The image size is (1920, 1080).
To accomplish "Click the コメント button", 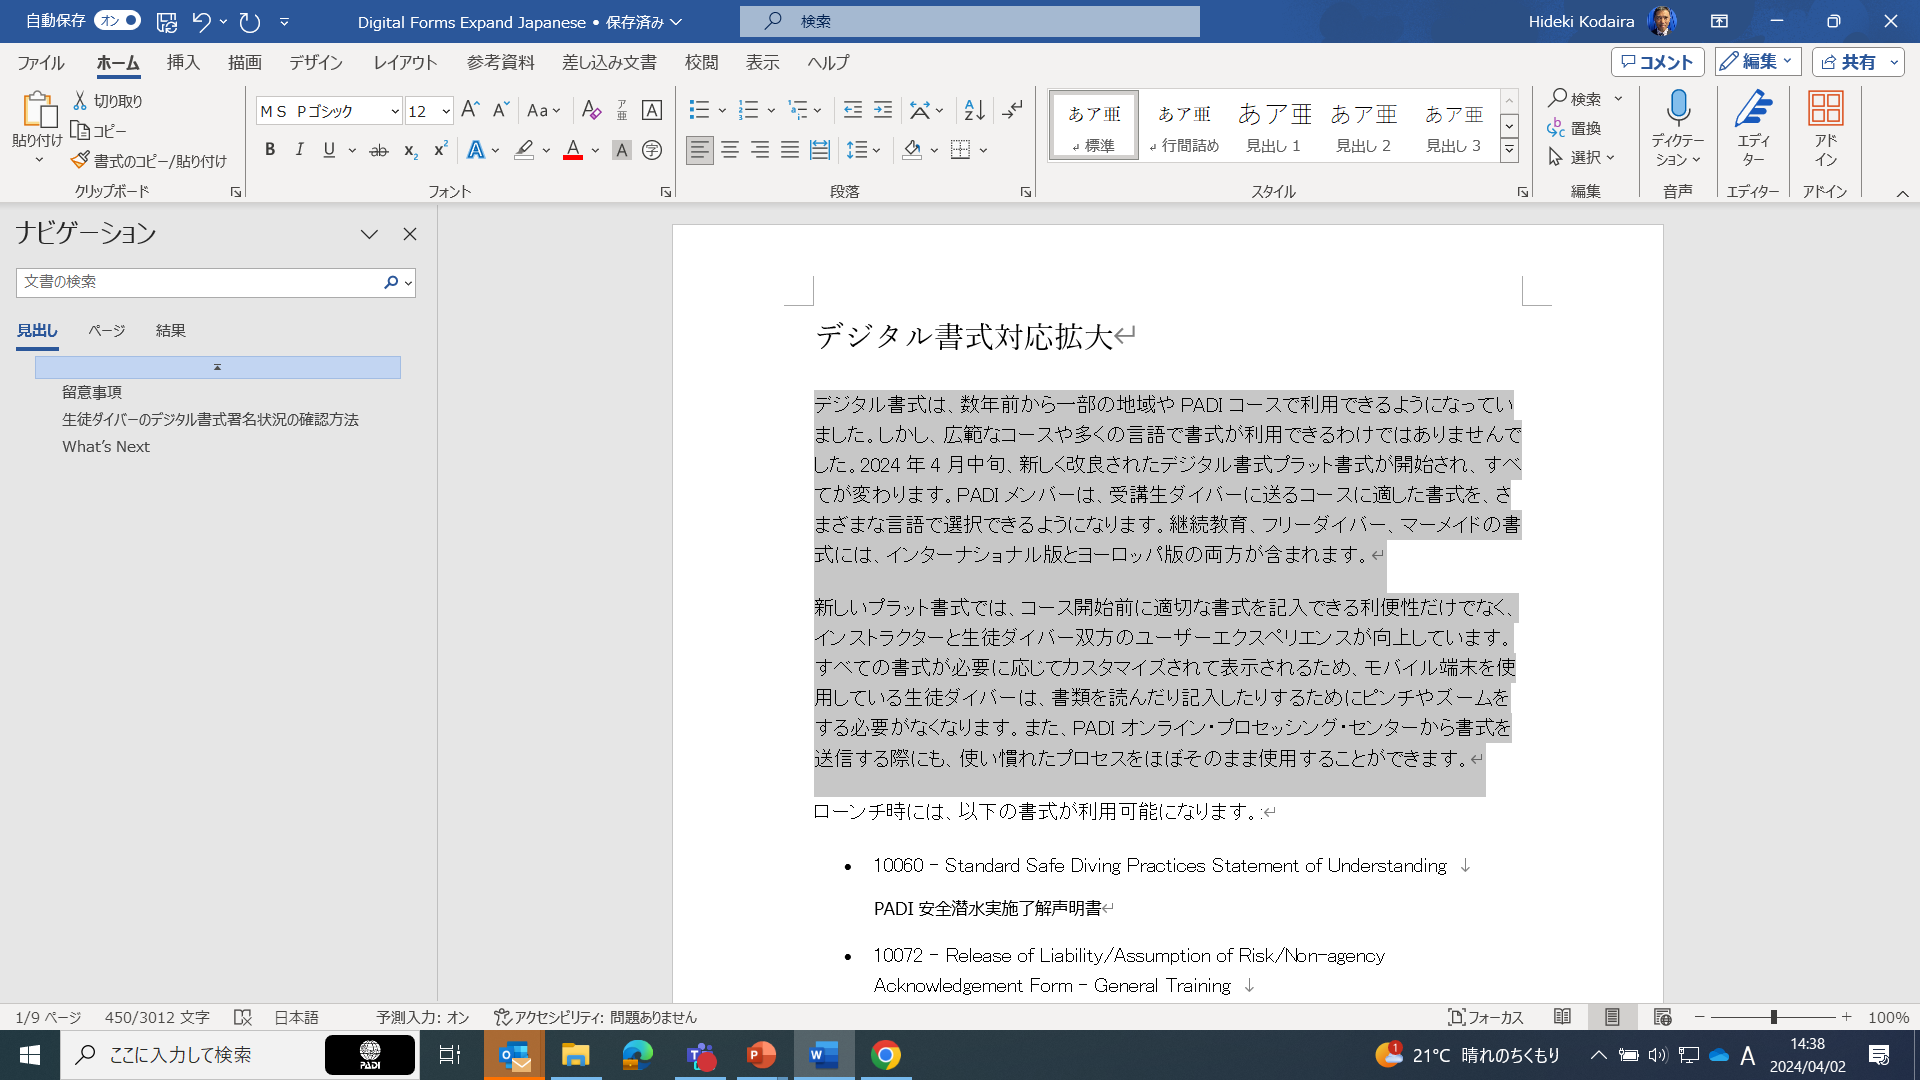I will 1657,62.
